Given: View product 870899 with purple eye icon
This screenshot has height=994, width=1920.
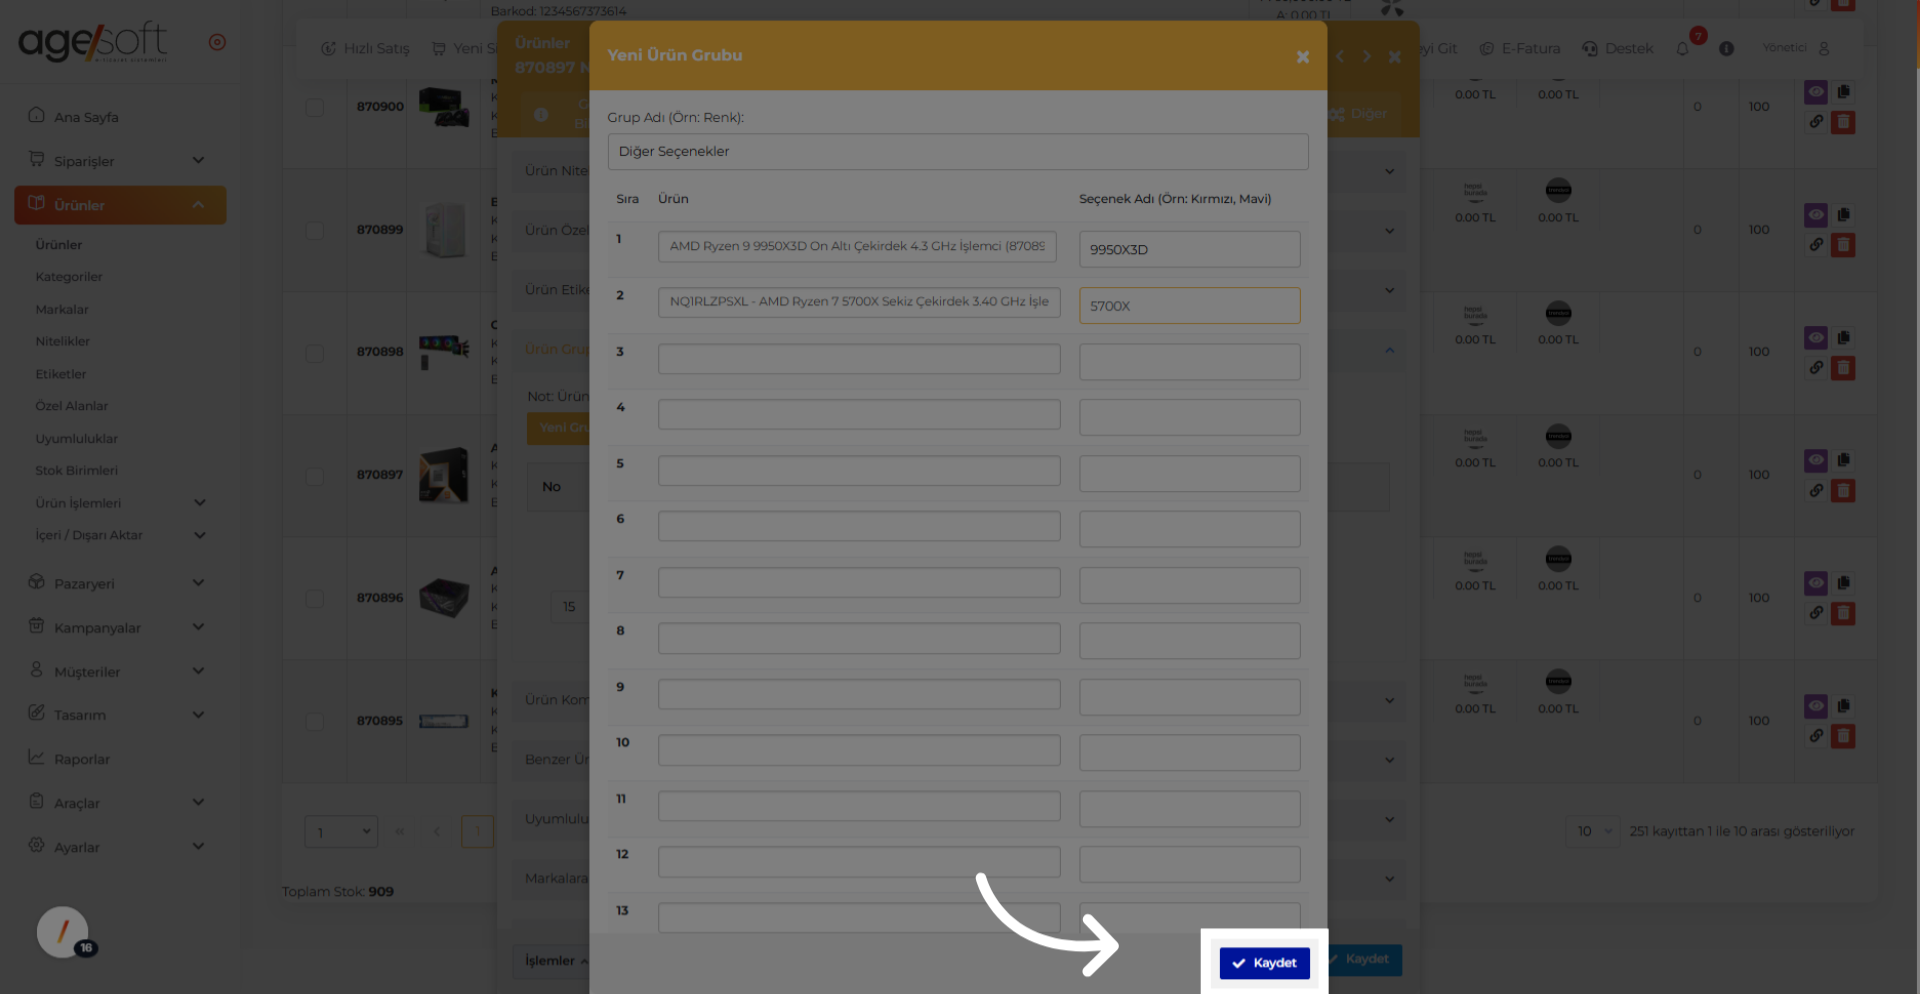Looking at the screenshot, I should point(1816,215).
